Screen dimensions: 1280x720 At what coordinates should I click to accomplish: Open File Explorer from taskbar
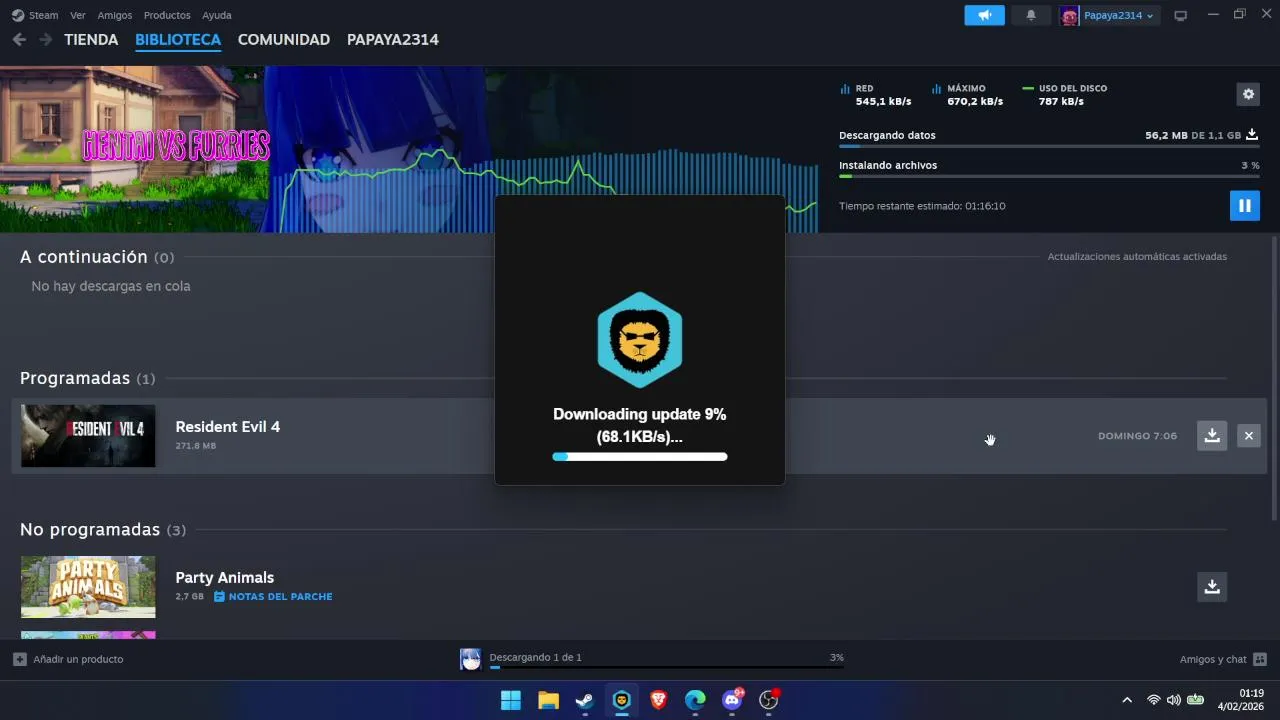click(x=548, y=700)
